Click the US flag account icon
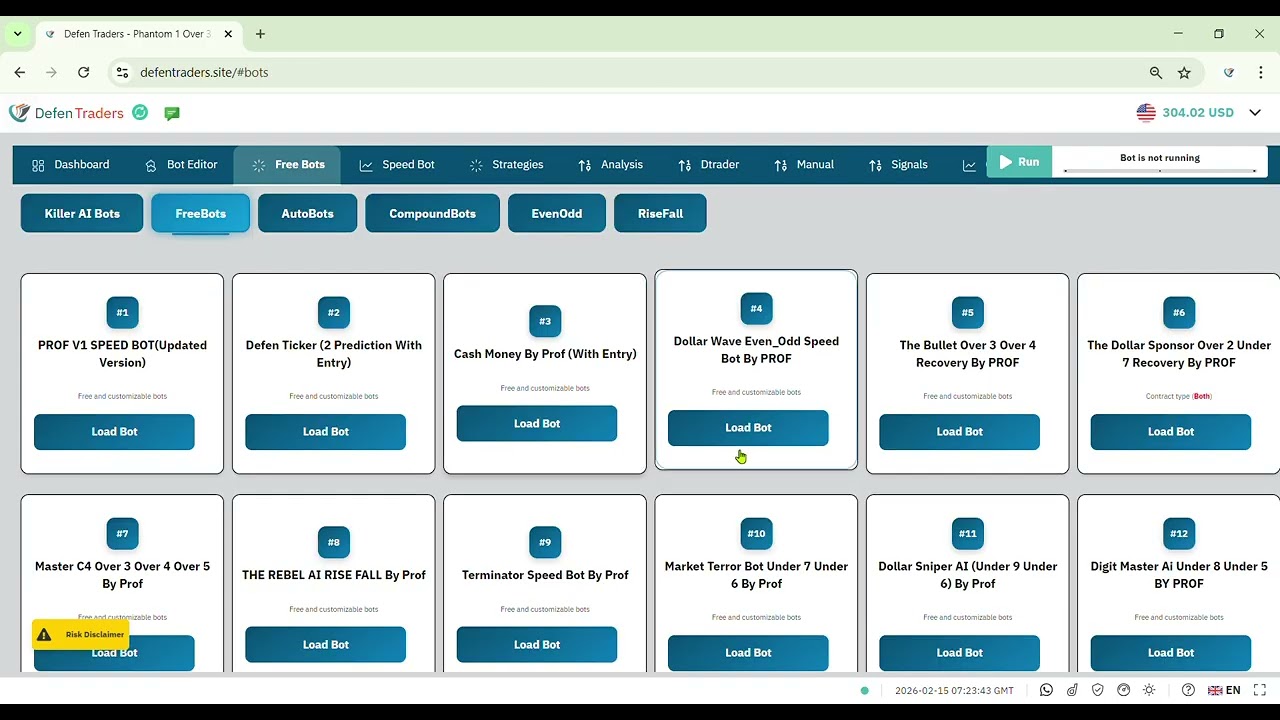1280x720 pixels. 1146,113
